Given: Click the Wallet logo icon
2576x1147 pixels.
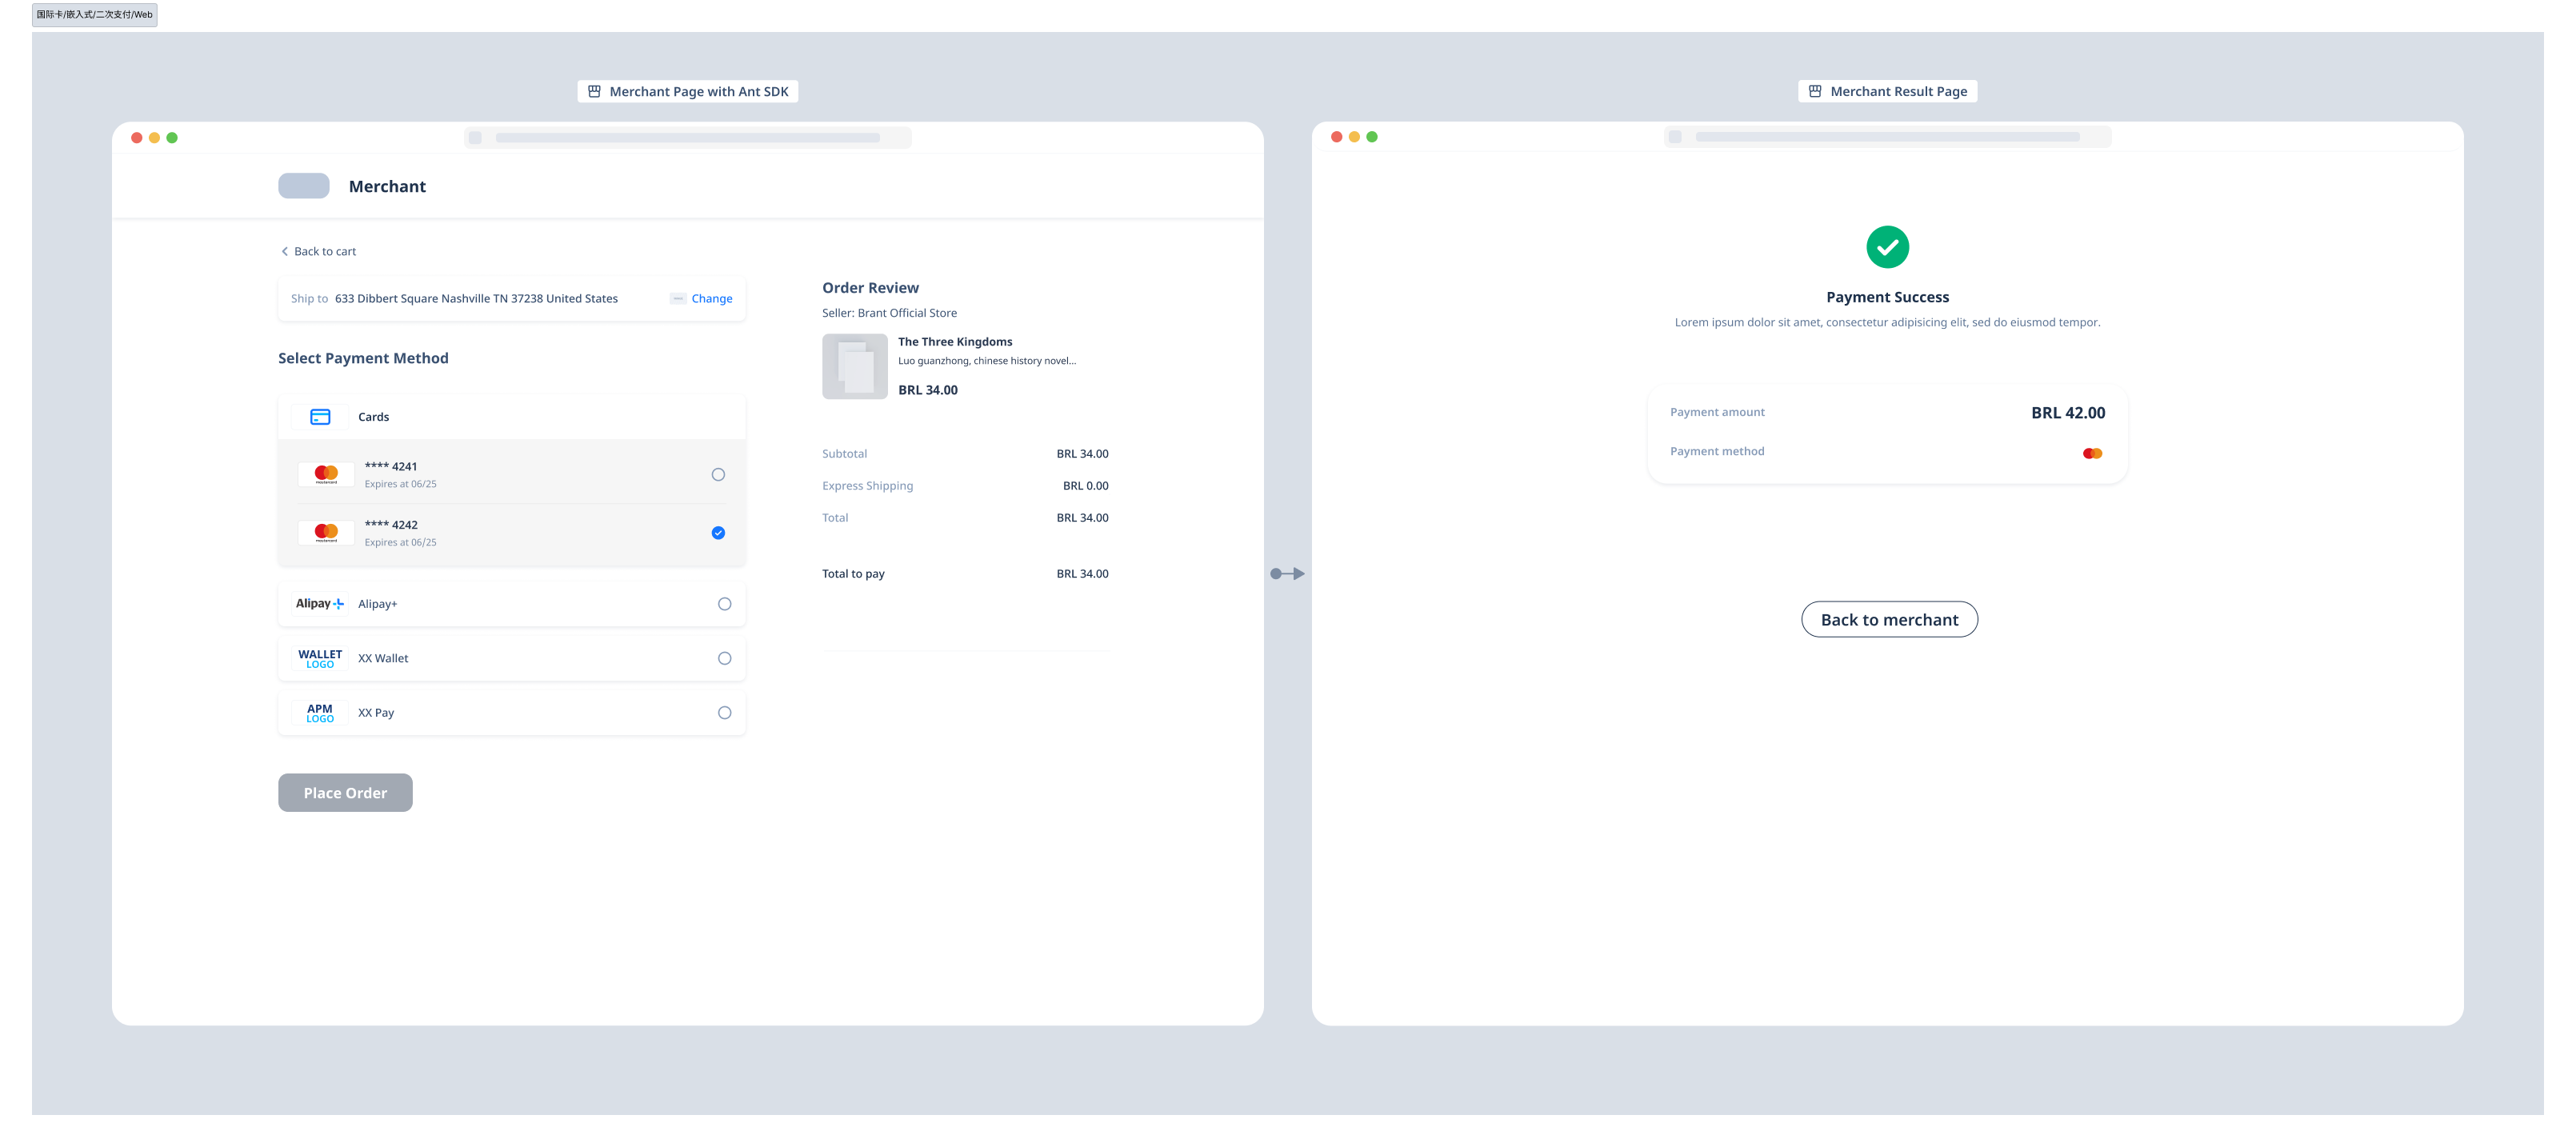Looking at the screenshot, I should click(320, 658).
